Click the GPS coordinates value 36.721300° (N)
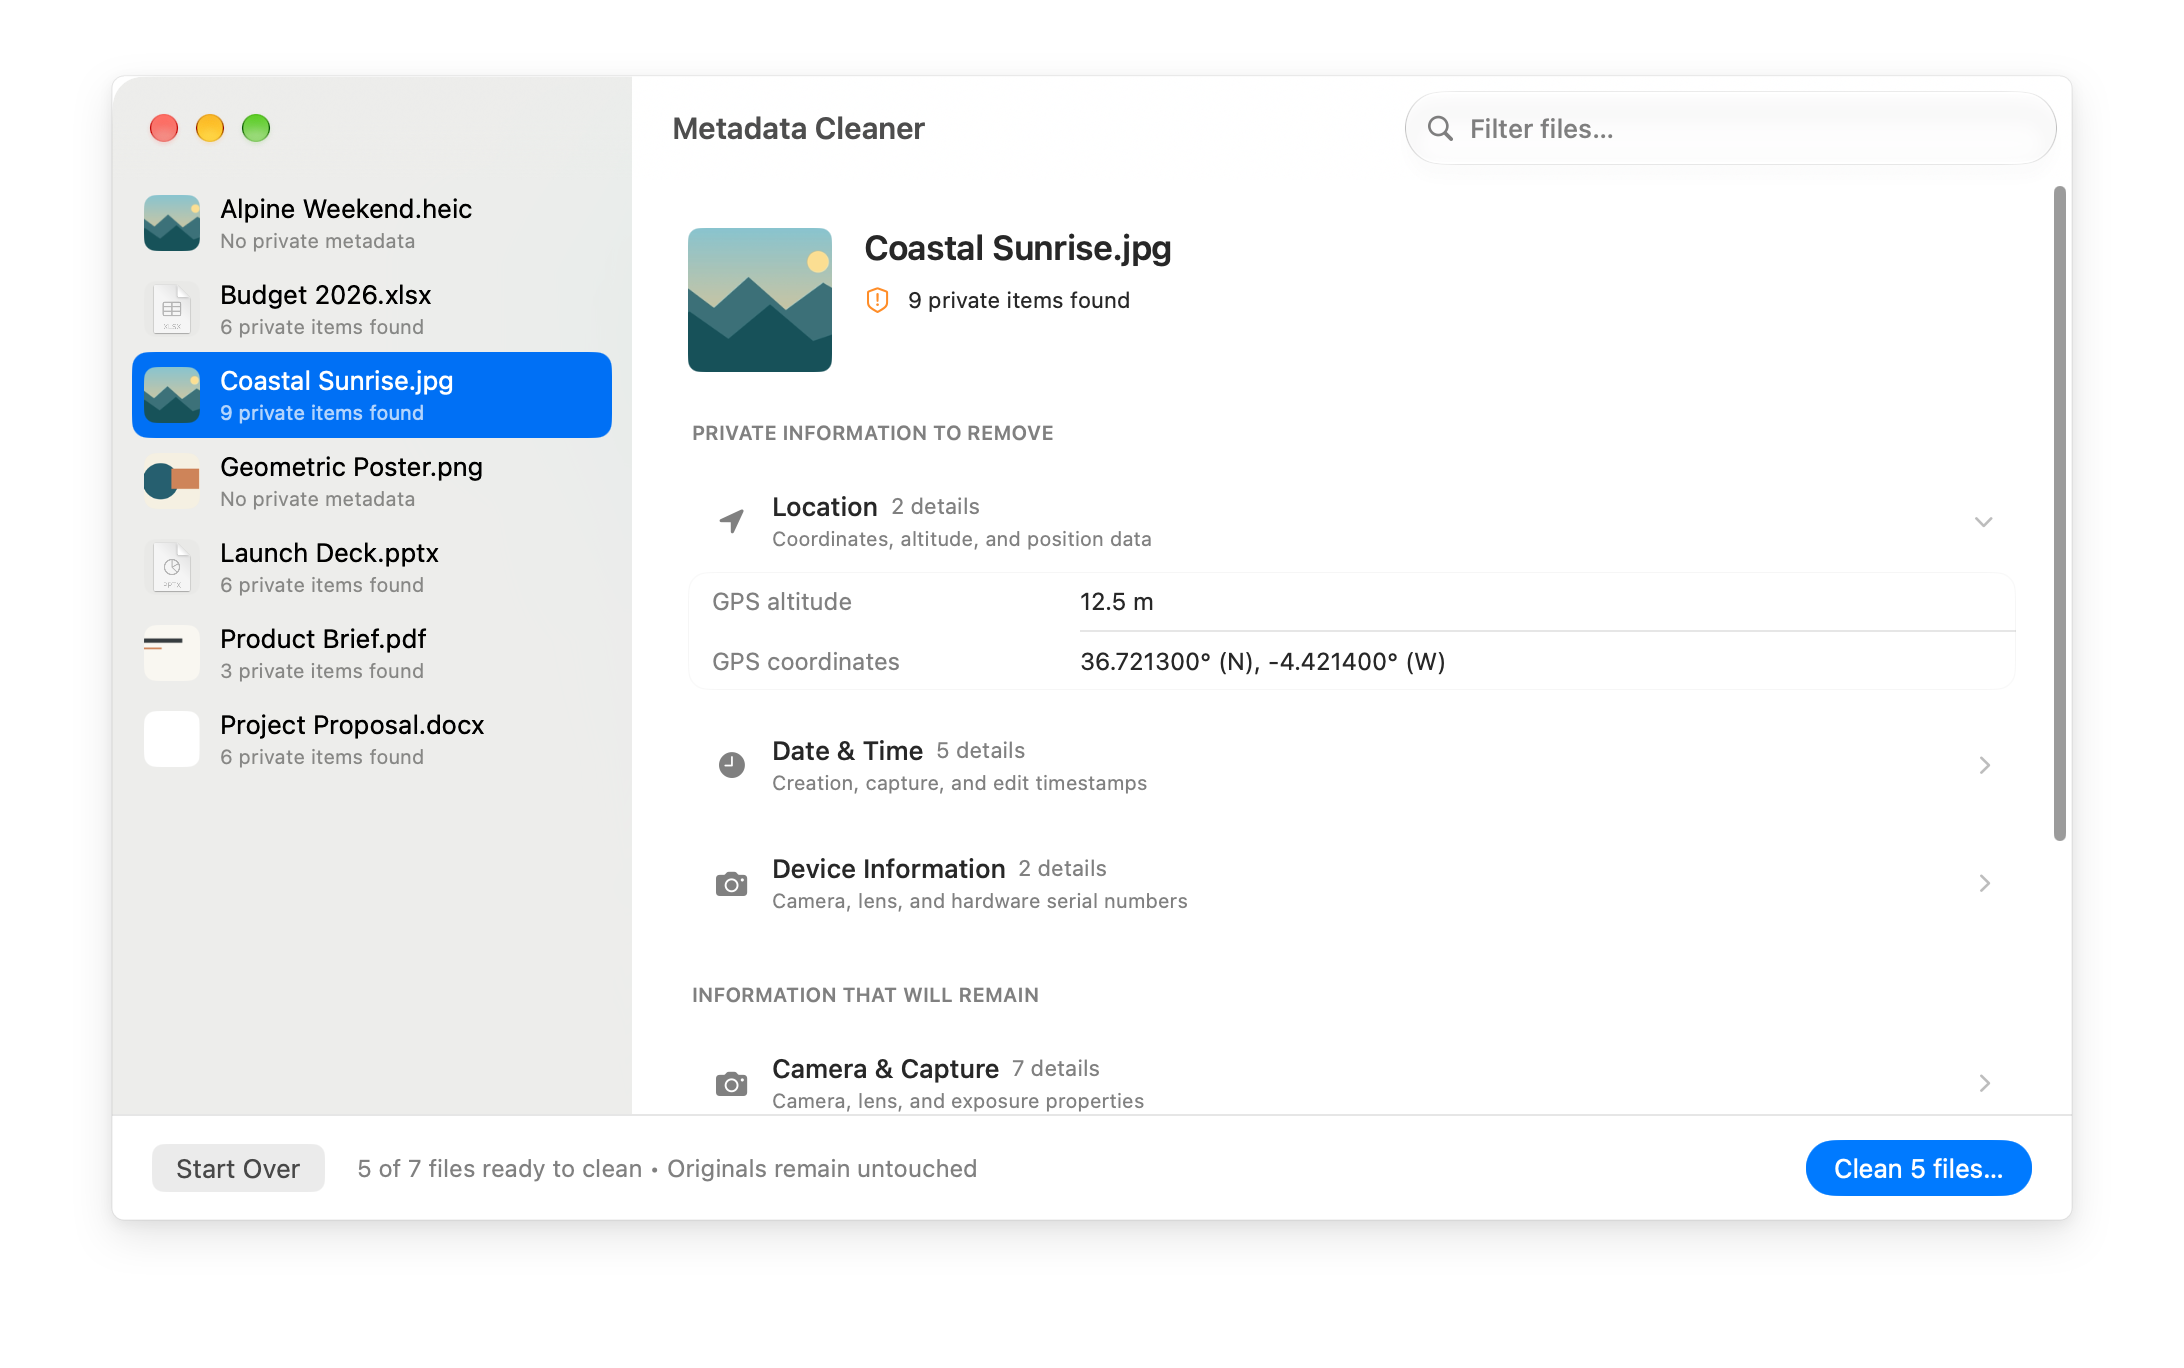The image size is (2184, 1368). [1263, 662]
